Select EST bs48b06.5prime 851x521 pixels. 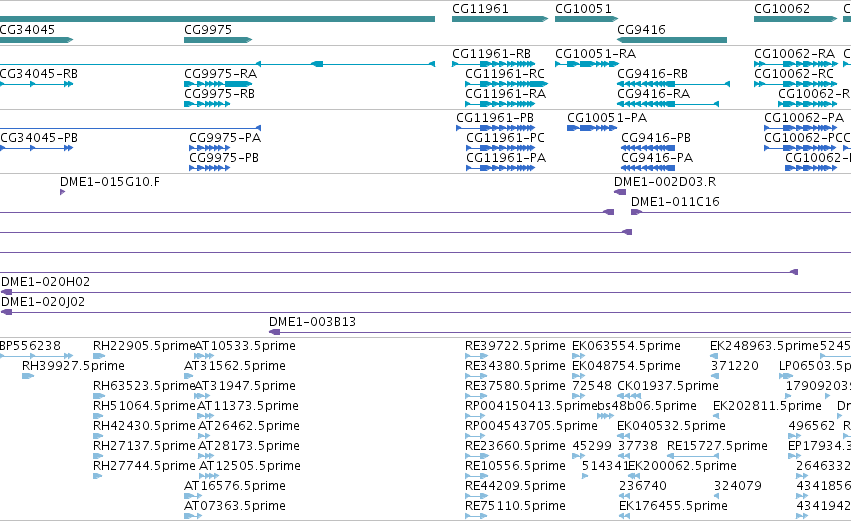pos(647,406)
